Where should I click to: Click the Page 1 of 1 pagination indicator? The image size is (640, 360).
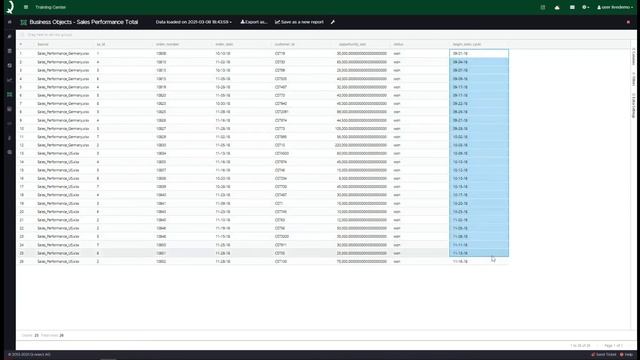click(613, 346)
